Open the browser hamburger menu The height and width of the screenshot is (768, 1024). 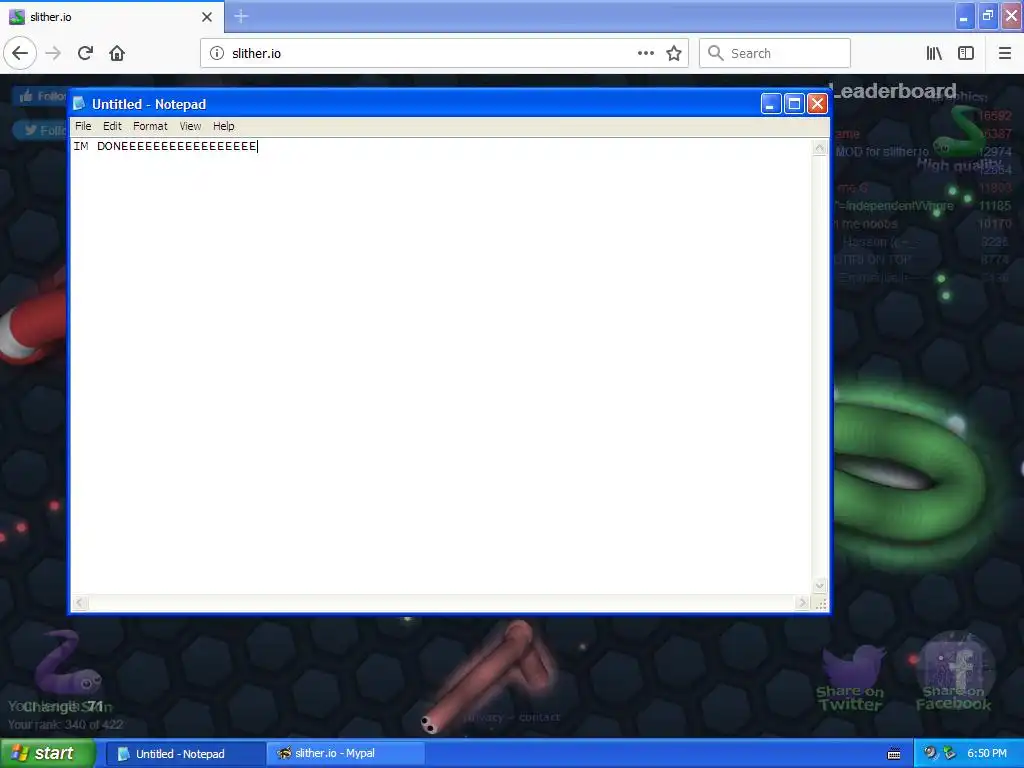pyautogui.click(x=1005, y=53)
